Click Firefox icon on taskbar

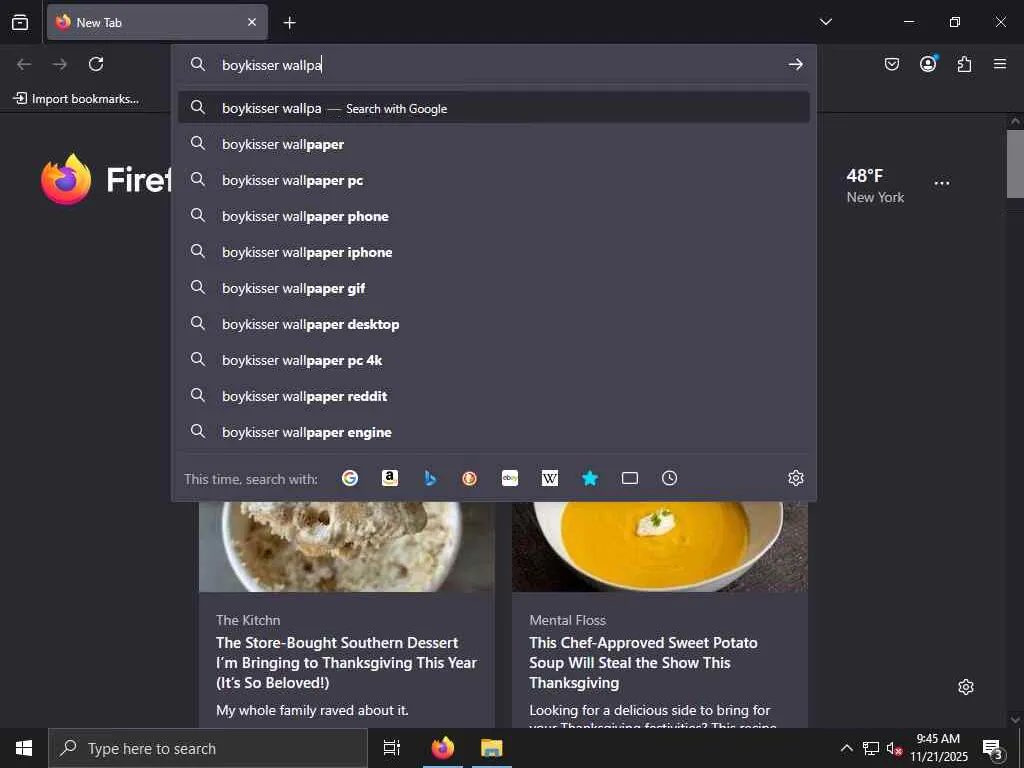(x=443, y=748)
